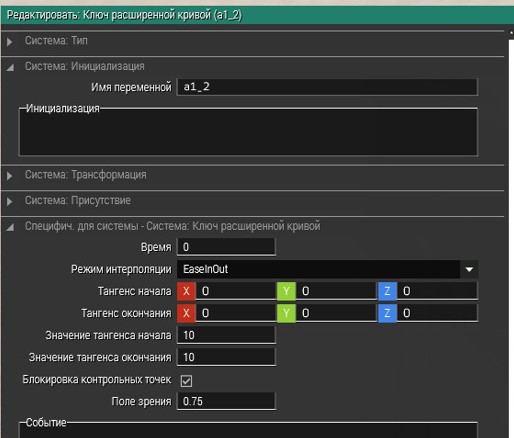Click the Z field of Тангенс окончания
Image resolution: width=514 pixels, height=438 pixels.
437,313
